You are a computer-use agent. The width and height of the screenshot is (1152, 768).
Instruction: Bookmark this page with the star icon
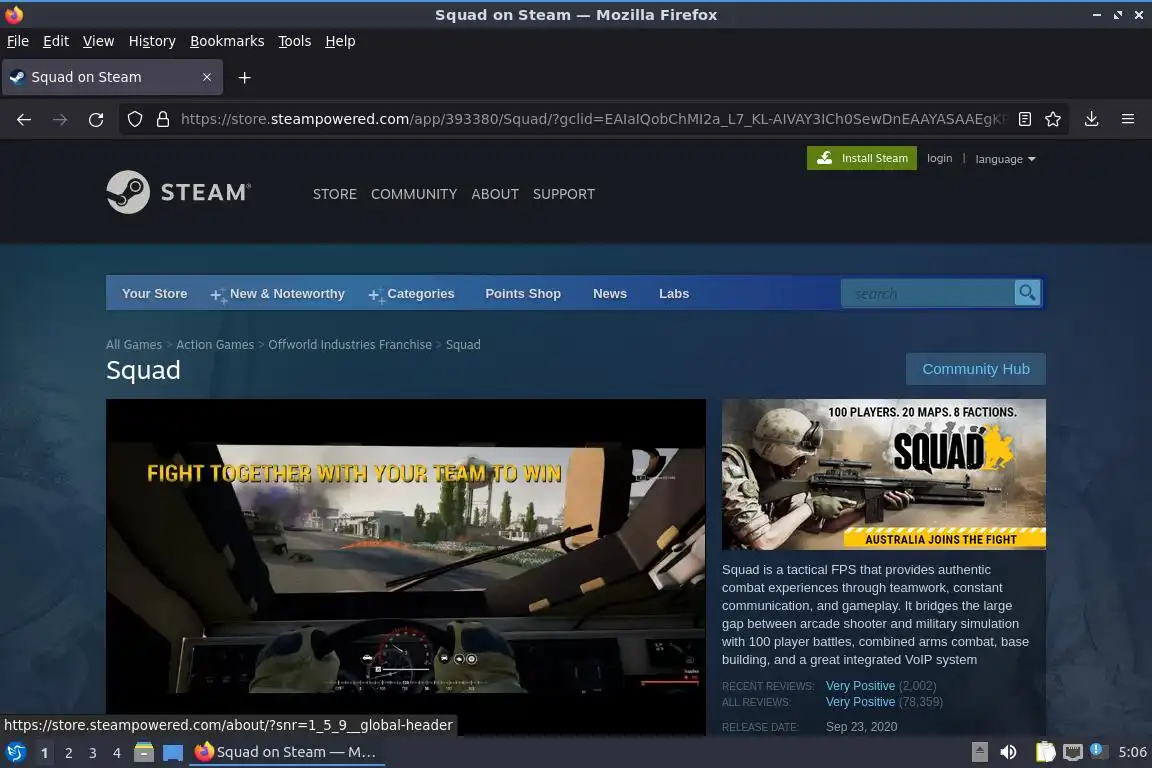click(1053, 119)
